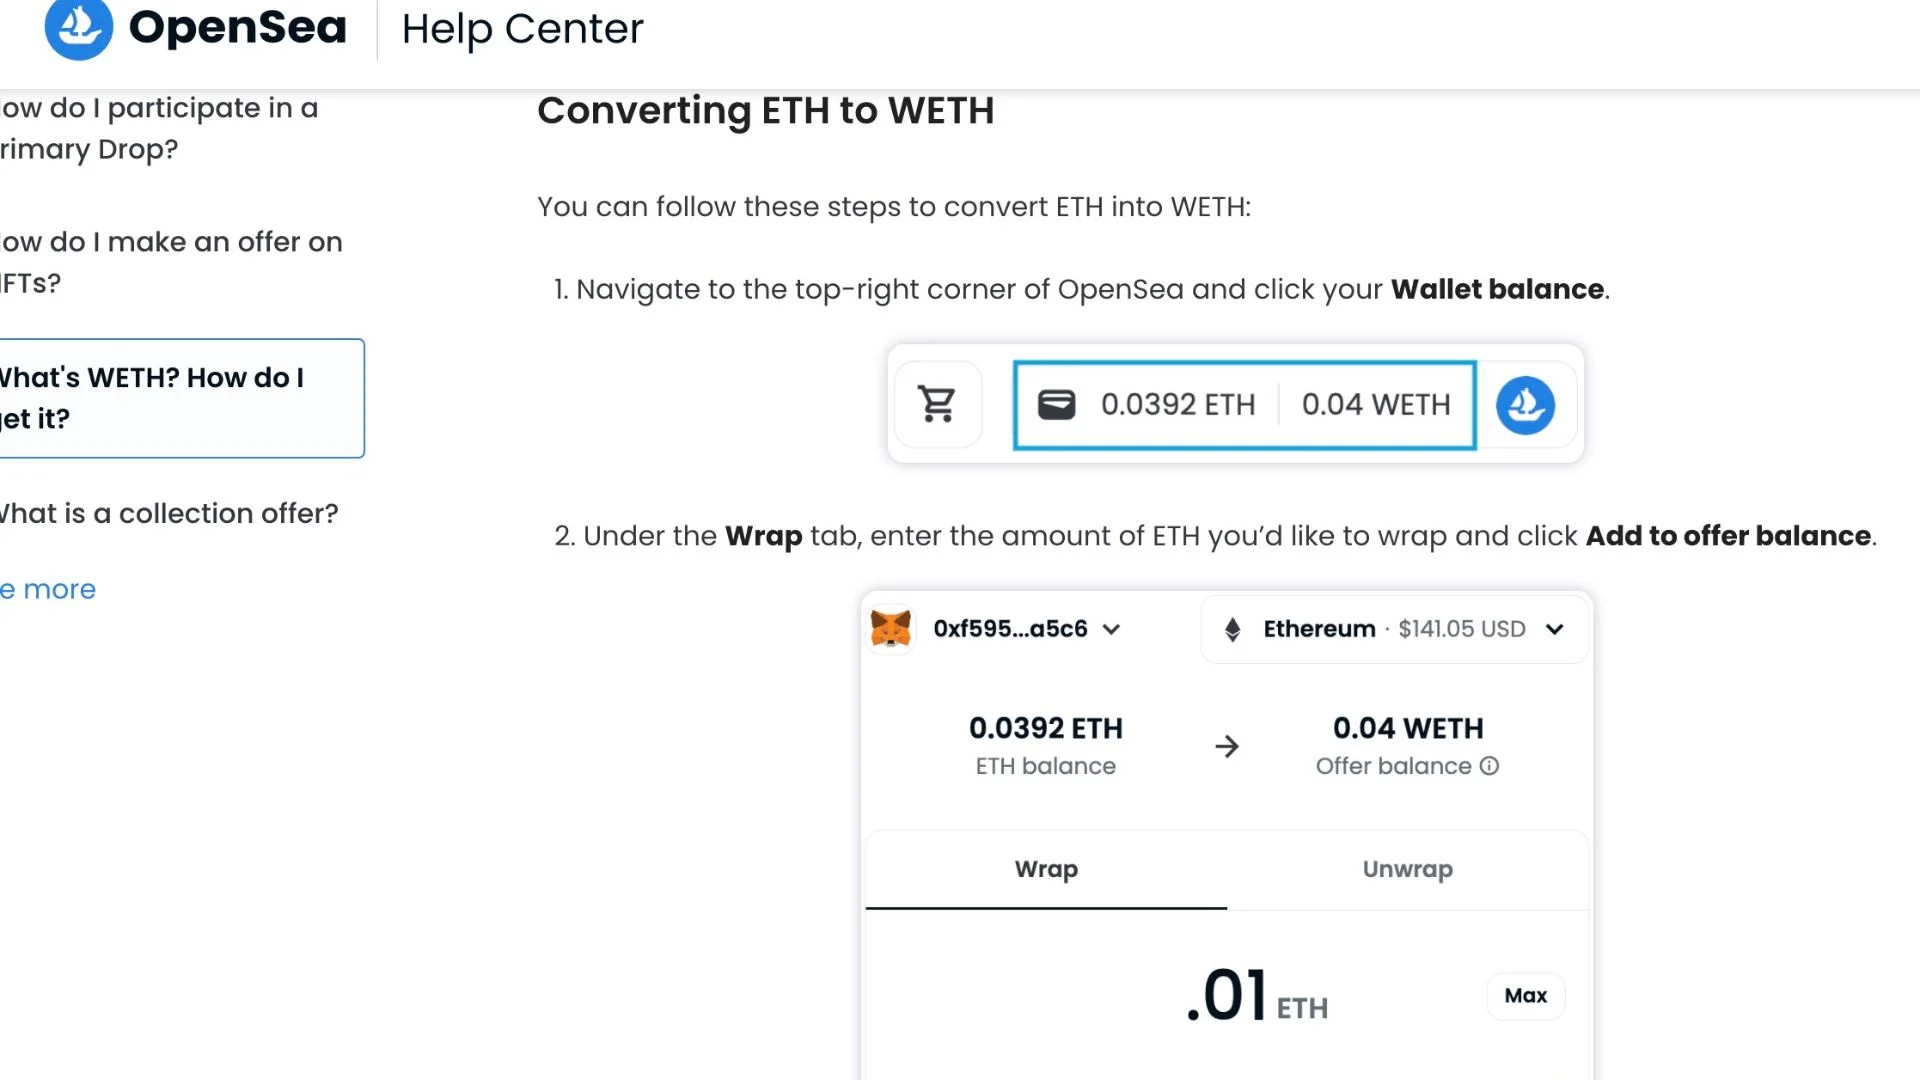Select the Wrap tab

[x=1046, y=869]
